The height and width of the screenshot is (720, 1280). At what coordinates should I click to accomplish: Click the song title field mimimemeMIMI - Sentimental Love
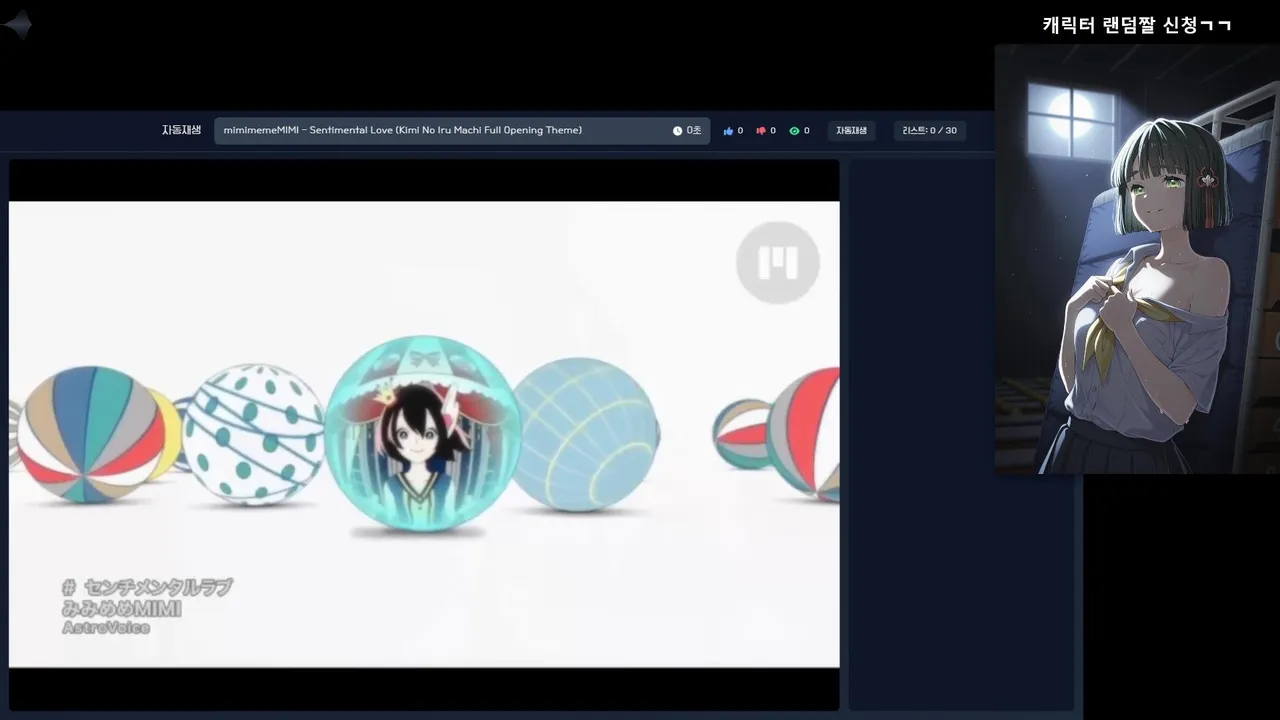(x=462, y=131)
